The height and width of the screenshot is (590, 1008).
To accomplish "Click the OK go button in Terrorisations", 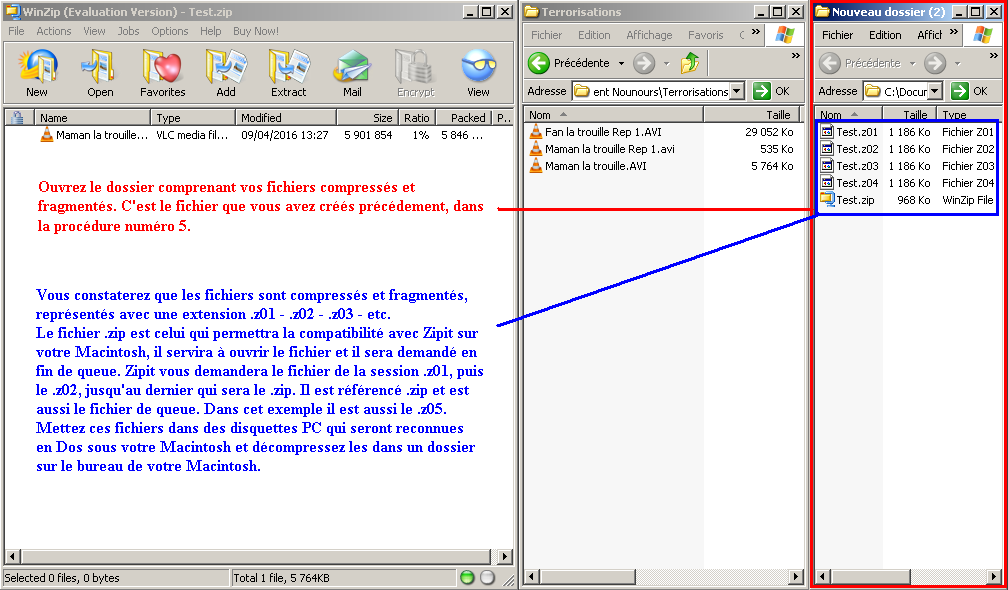I will tap(772, 91).
